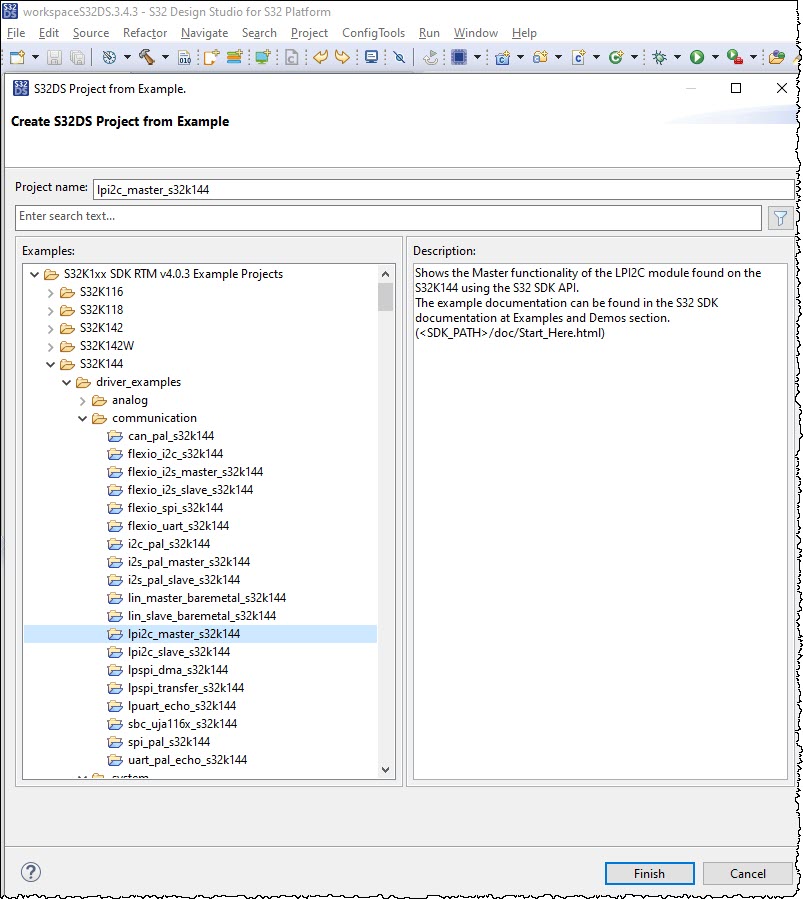Image resolution: width=803 pixels, height=899 pixels.
Task: Open the Navigate menu
Action: pos(204,33)
